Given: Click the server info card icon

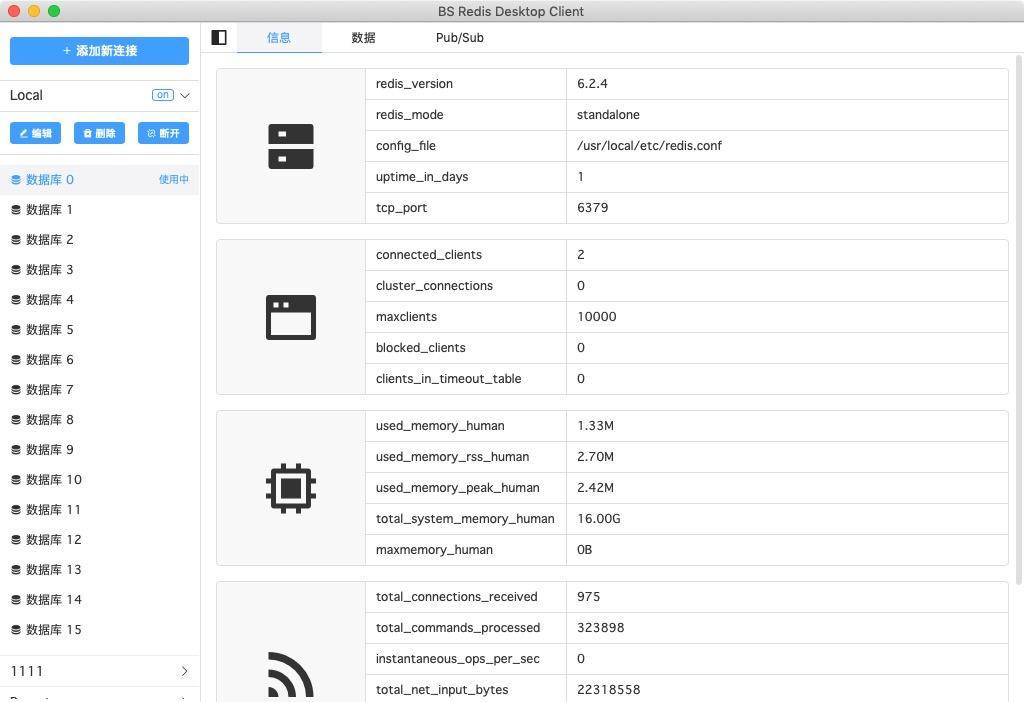Looking at the screenshot, I should [291, 146].
